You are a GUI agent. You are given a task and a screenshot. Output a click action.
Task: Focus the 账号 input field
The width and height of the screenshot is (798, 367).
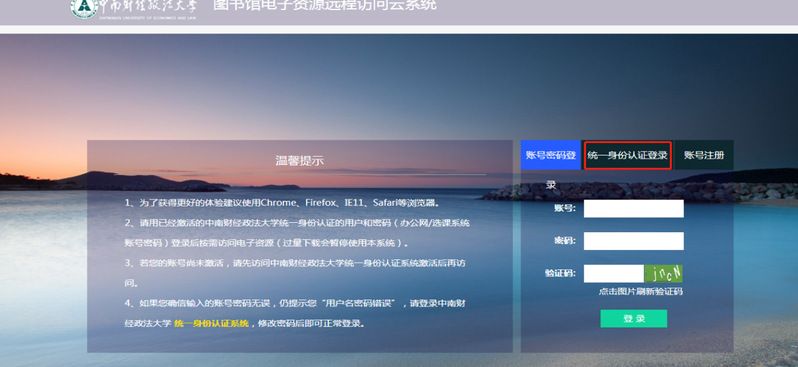[x=634, y=209]
